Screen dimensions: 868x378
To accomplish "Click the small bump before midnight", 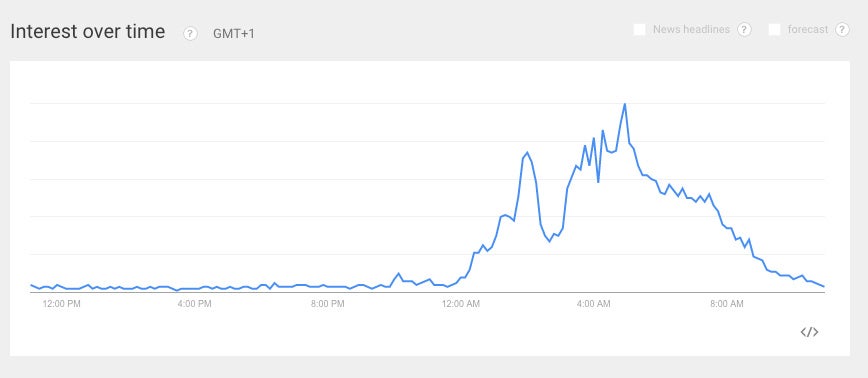I will pos(398,273).
